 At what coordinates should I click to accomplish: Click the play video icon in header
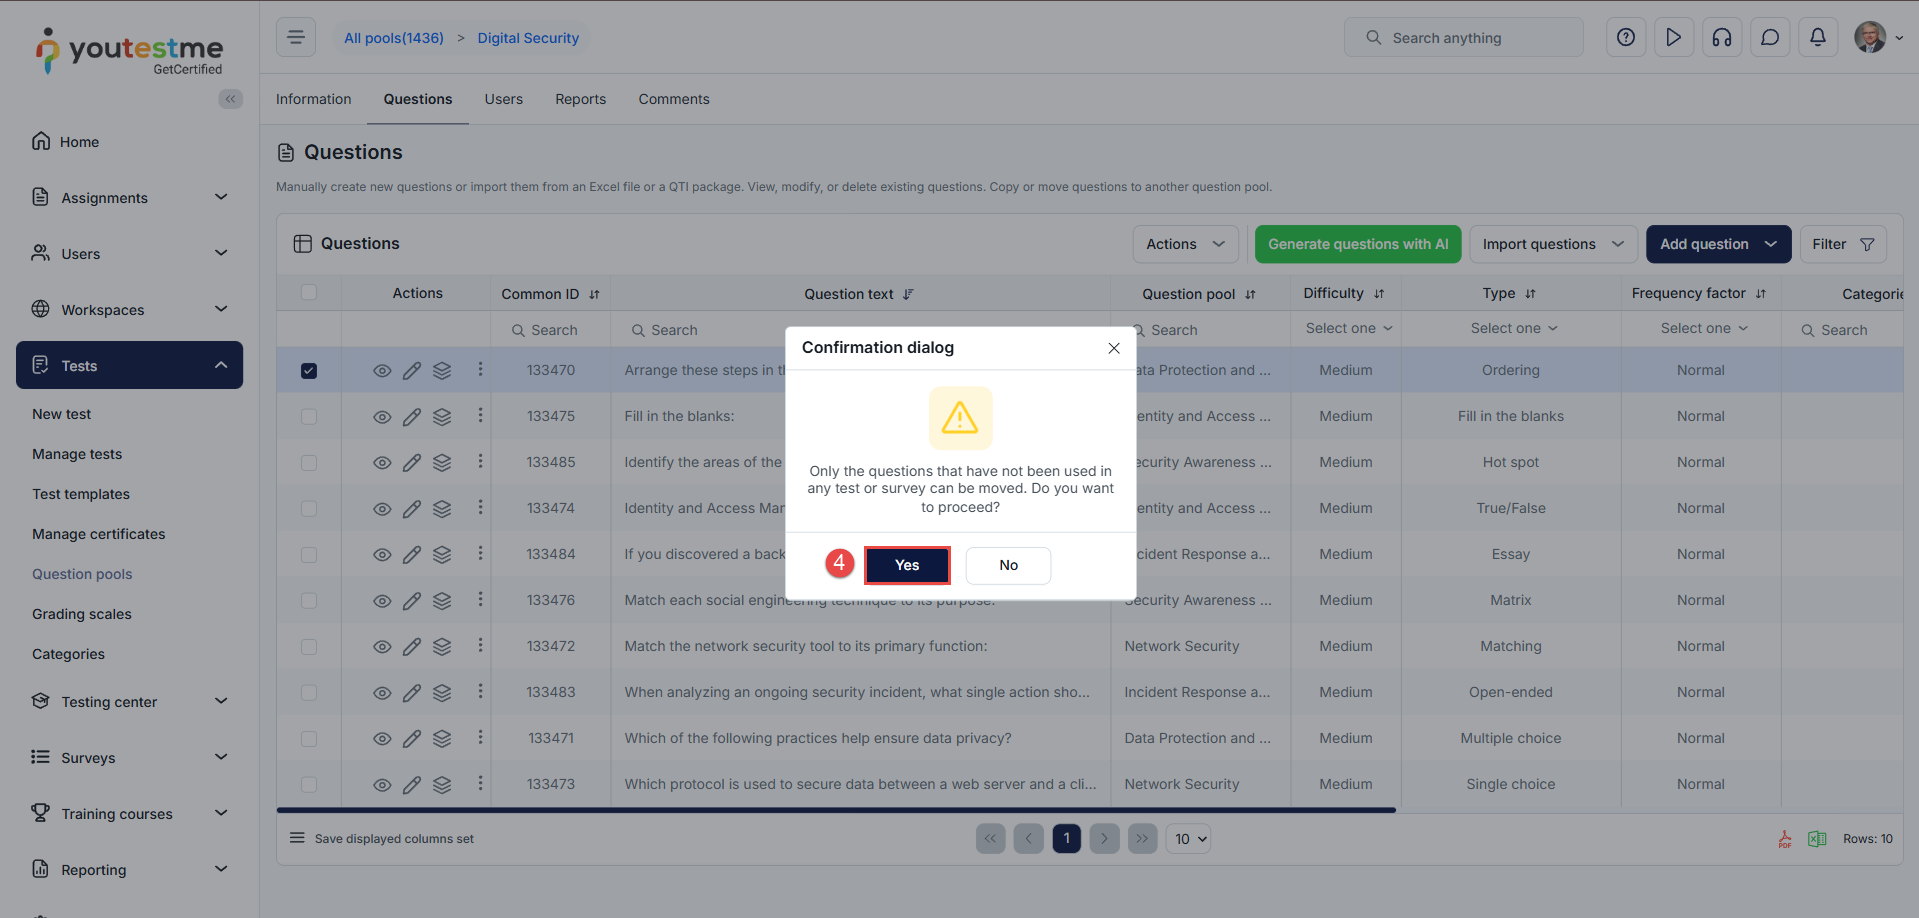pyautogui.click(x=1674, y=38)
